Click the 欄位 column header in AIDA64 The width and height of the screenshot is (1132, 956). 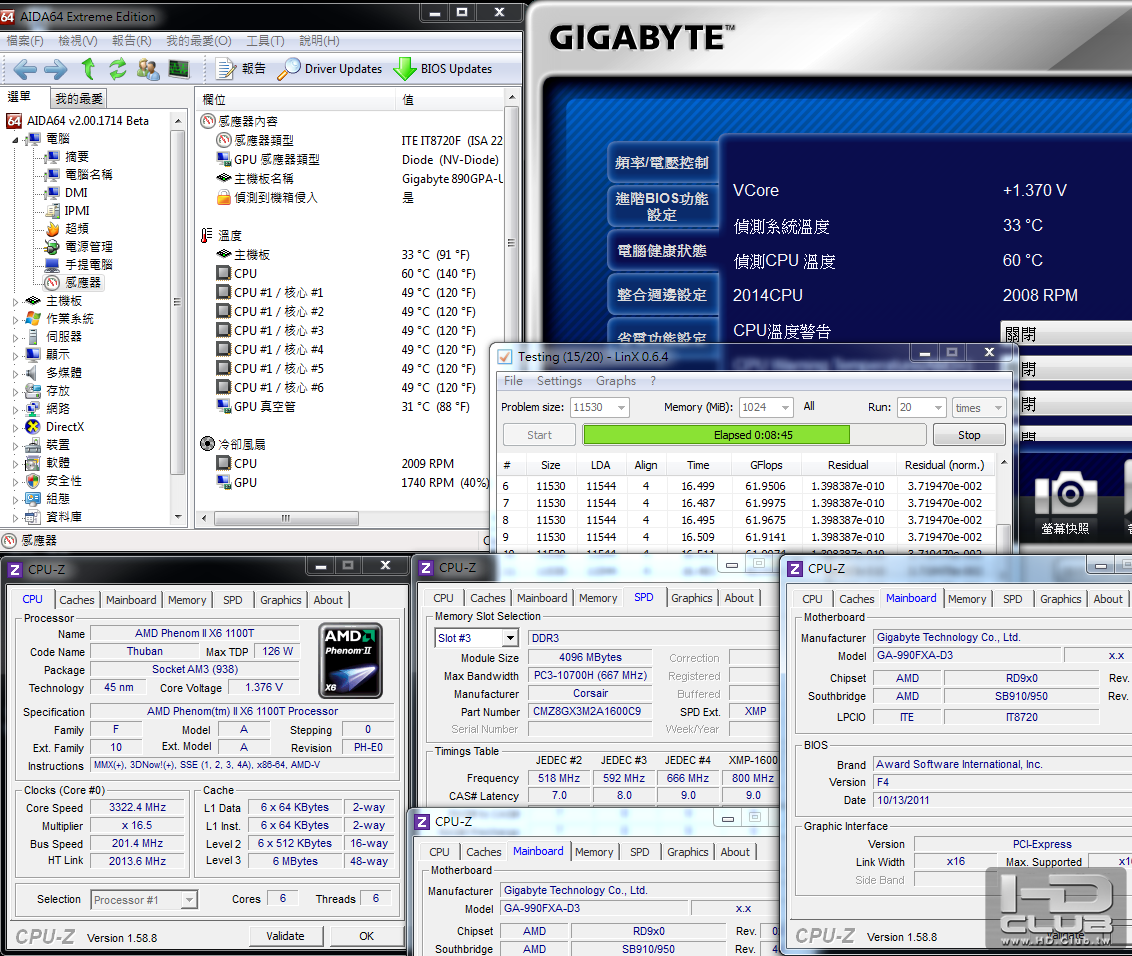coord(296,100)
